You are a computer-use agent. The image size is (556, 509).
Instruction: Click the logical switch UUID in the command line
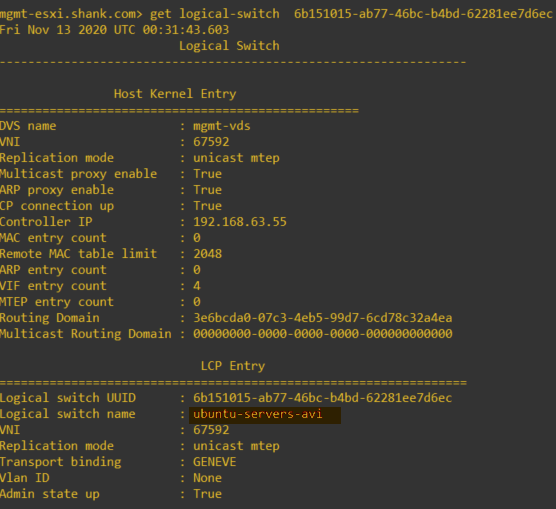tap(423, 14)
